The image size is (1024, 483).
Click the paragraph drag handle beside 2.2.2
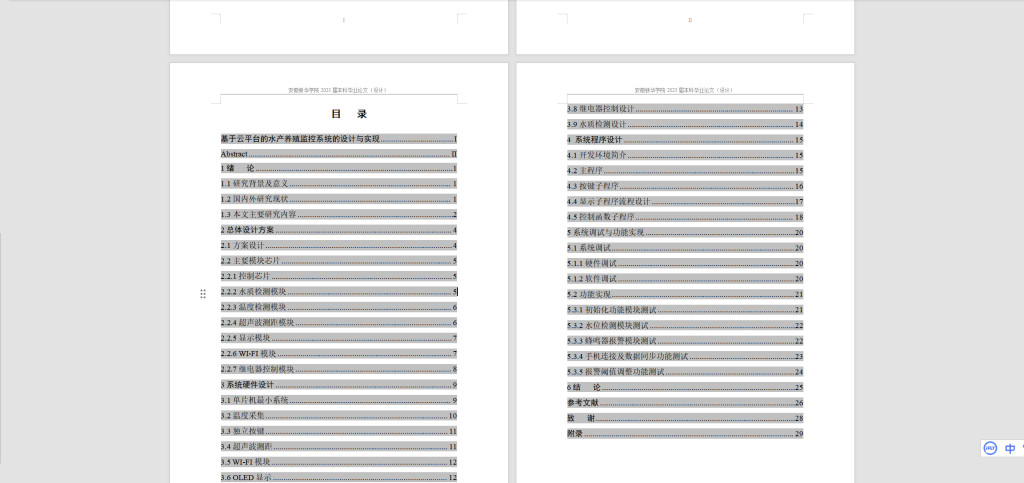coord(203,293)
